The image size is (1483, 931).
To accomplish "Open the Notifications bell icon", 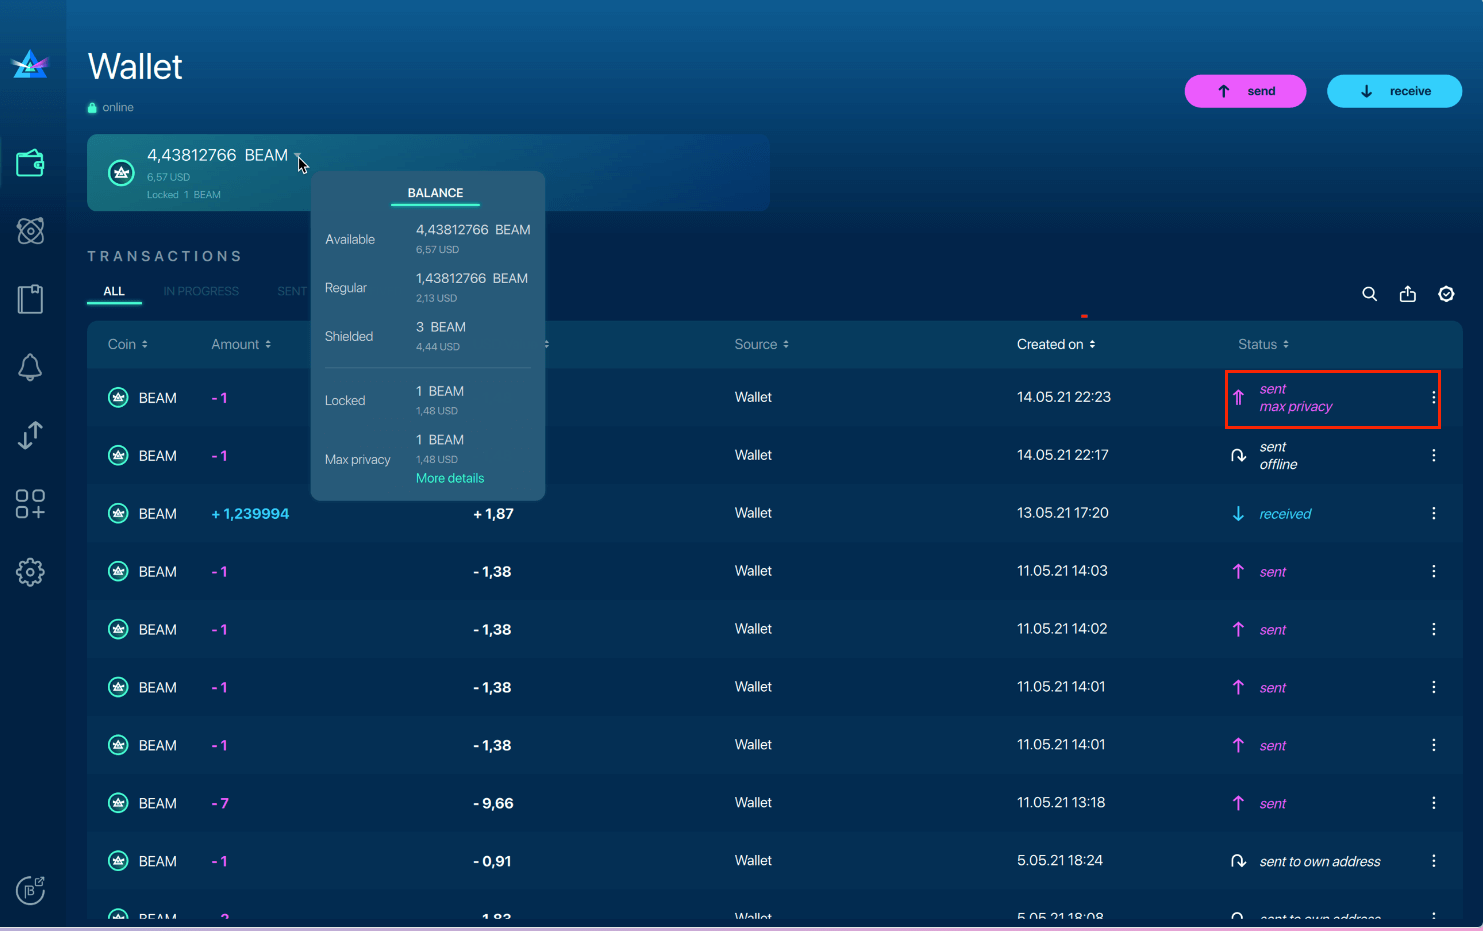I will coord(30,367).
